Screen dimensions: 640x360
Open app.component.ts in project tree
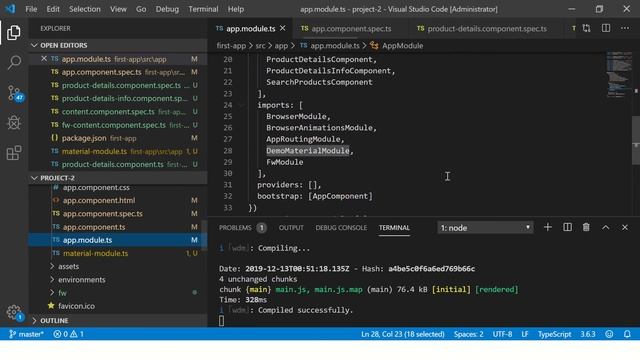(x=118, y=227)
